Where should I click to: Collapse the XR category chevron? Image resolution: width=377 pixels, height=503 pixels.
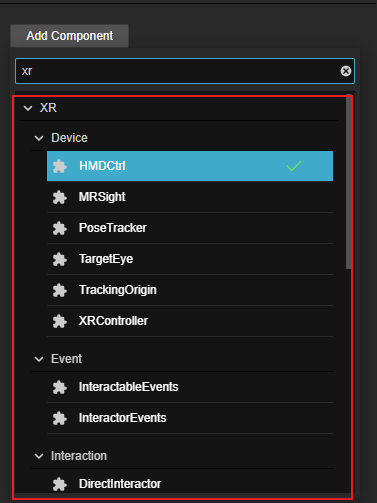(28, 108)
